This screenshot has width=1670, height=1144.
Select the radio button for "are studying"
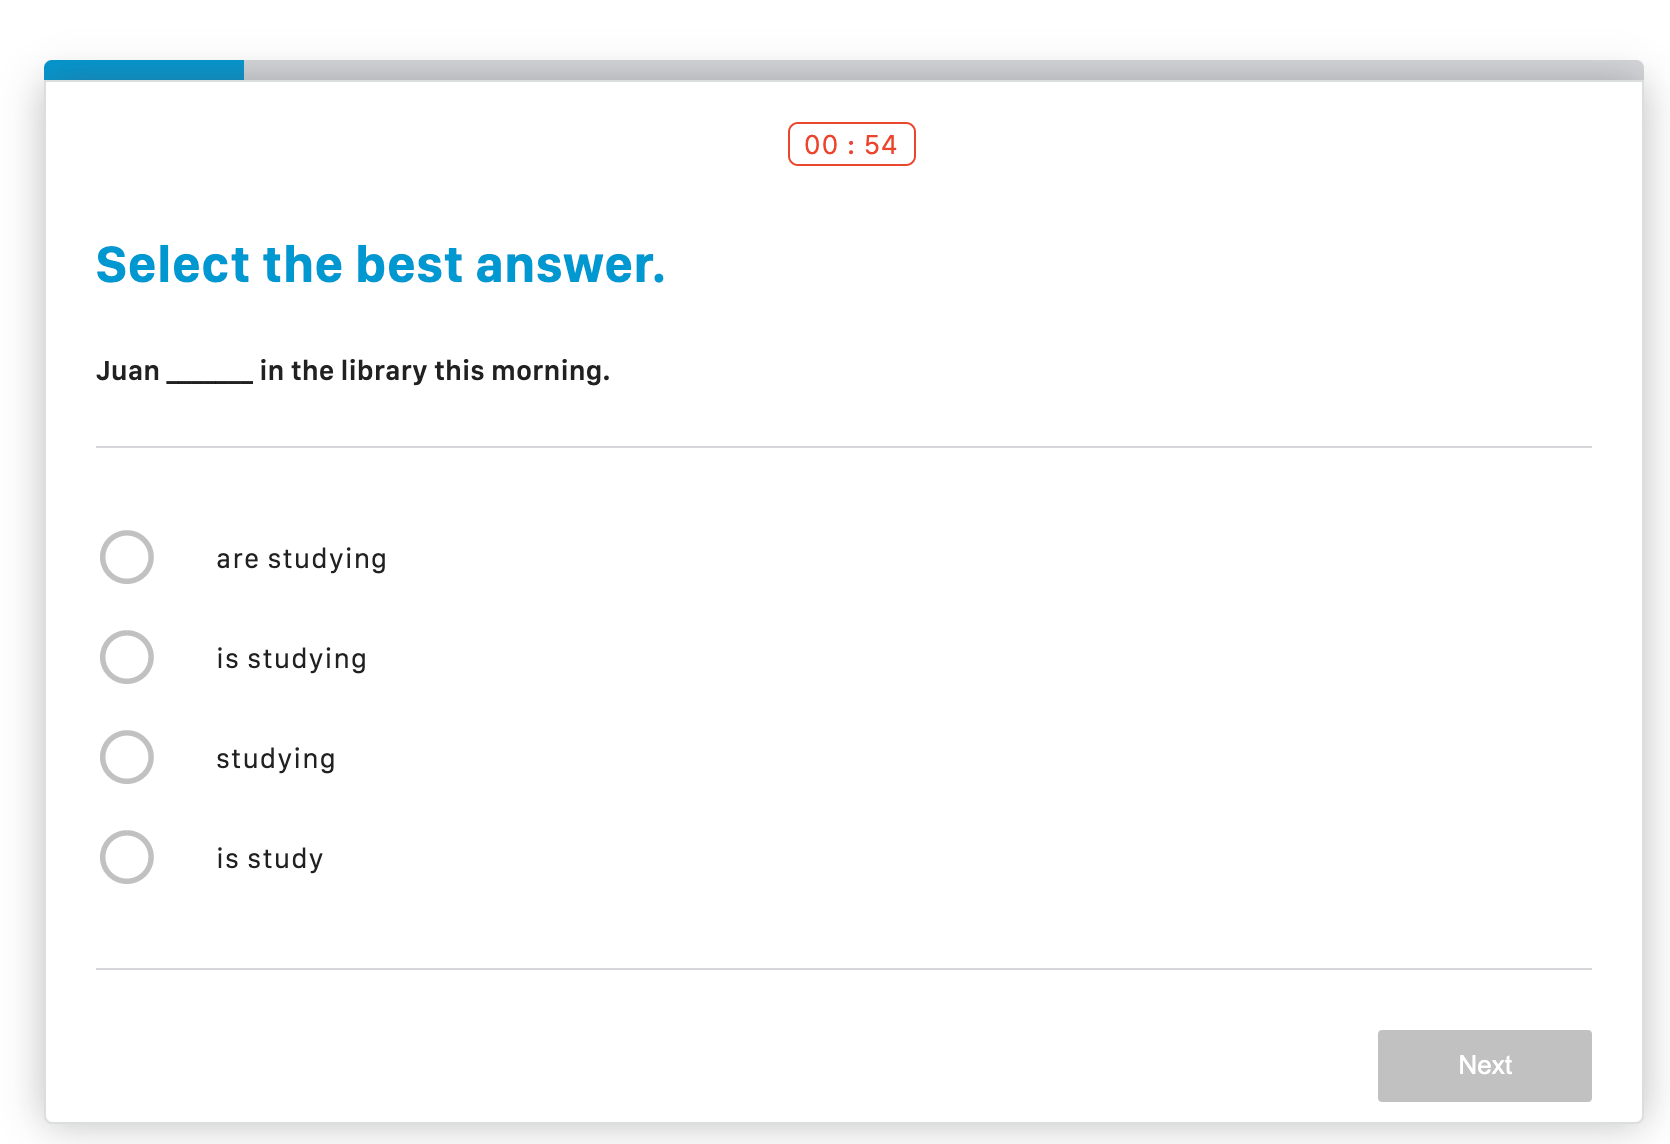coord(126,558)
